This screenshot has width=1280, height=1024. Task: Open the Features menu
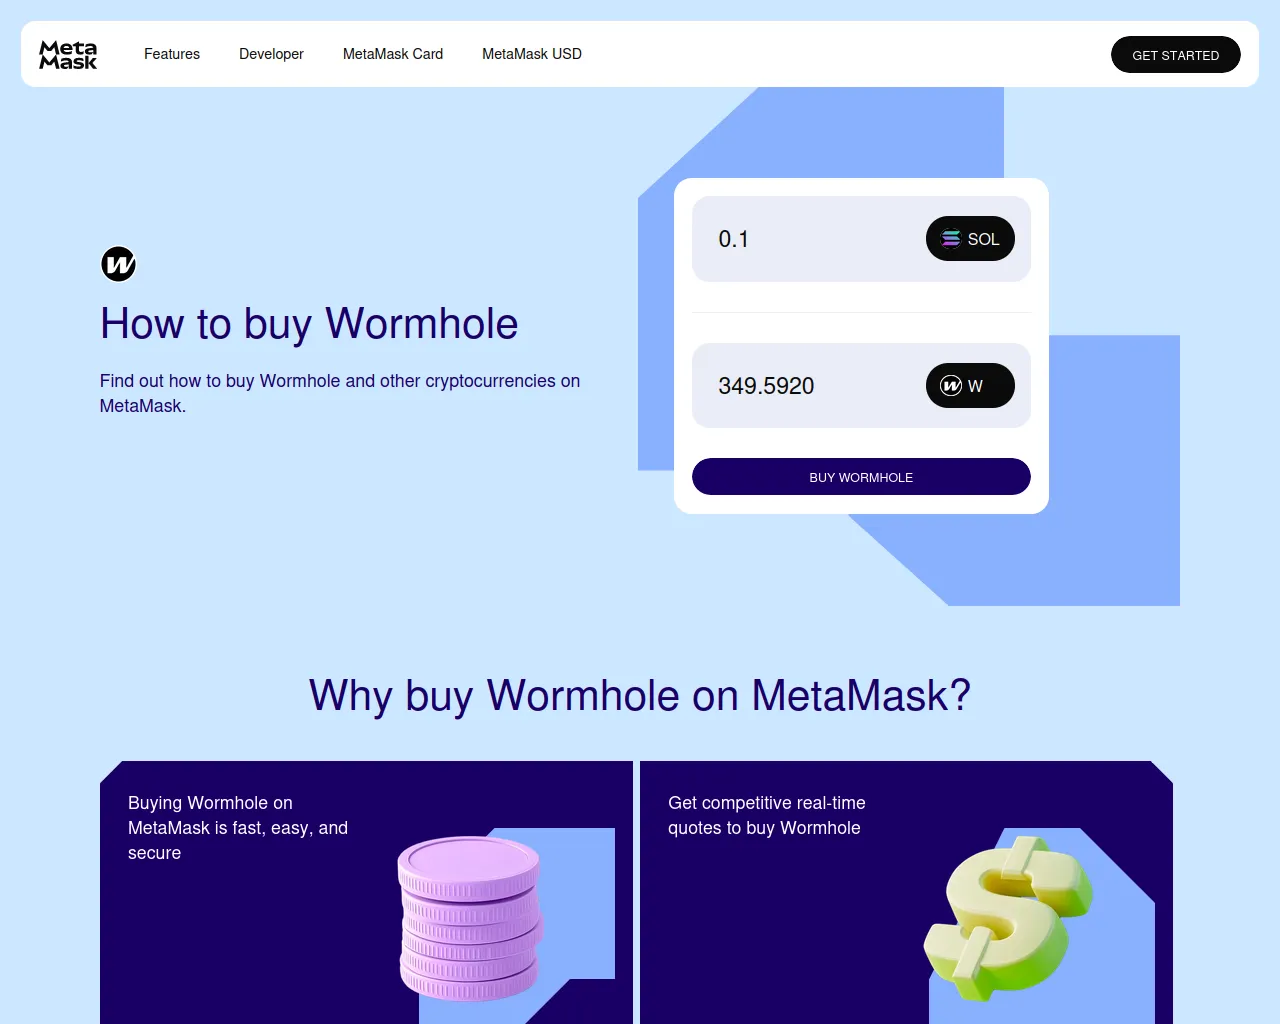[x=172, y=54]
